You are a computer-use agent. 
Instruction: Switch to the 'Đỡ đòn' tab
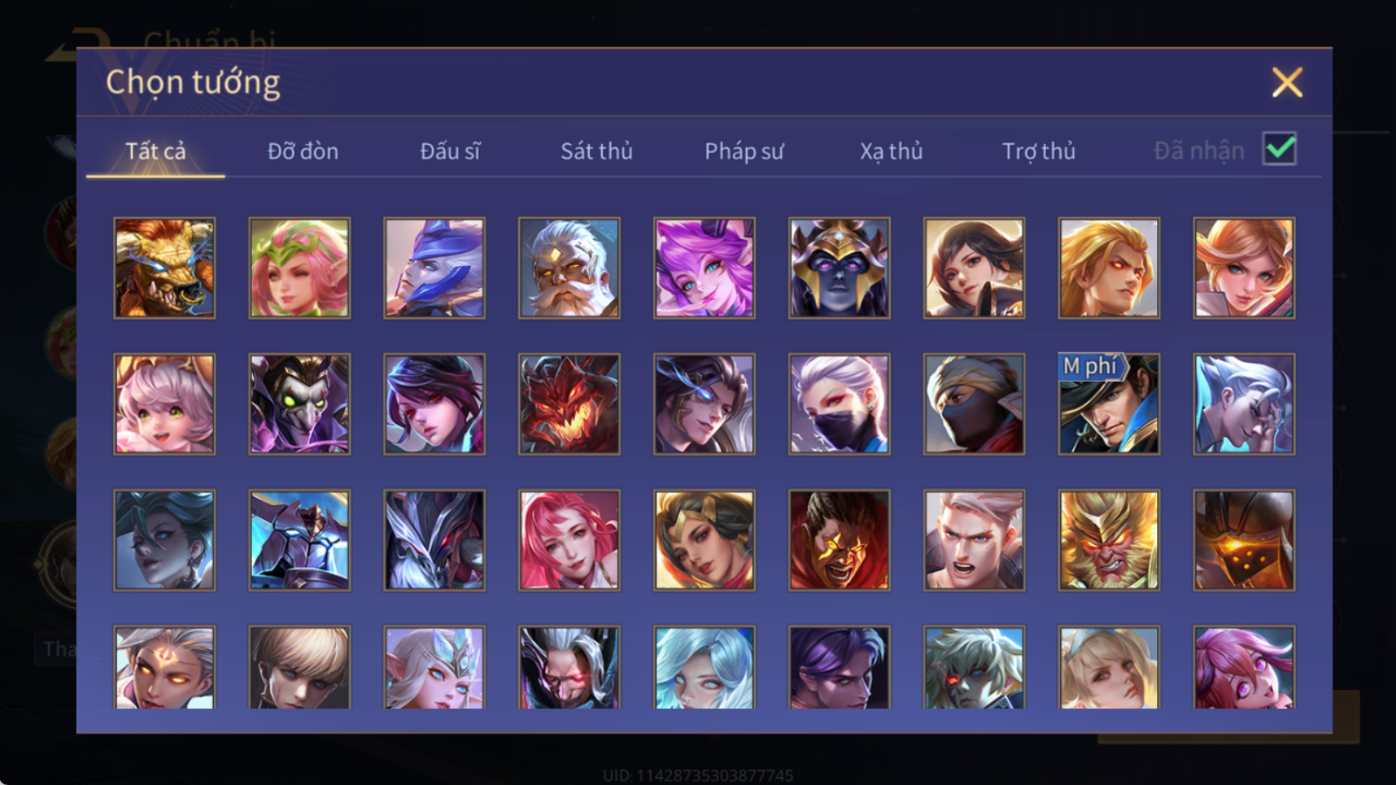point(303,151)
